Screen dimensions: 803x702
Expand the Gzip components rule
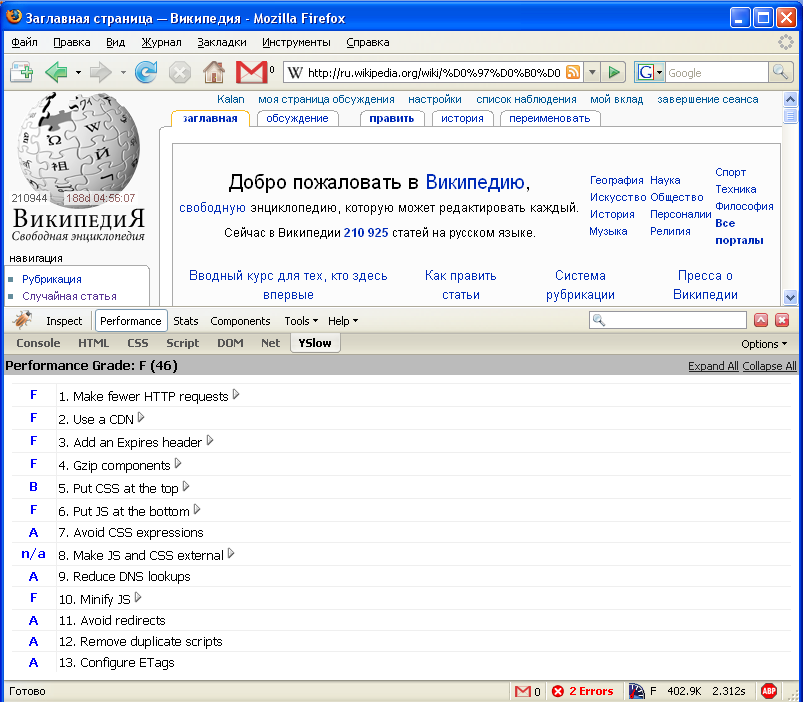(178, 464)
